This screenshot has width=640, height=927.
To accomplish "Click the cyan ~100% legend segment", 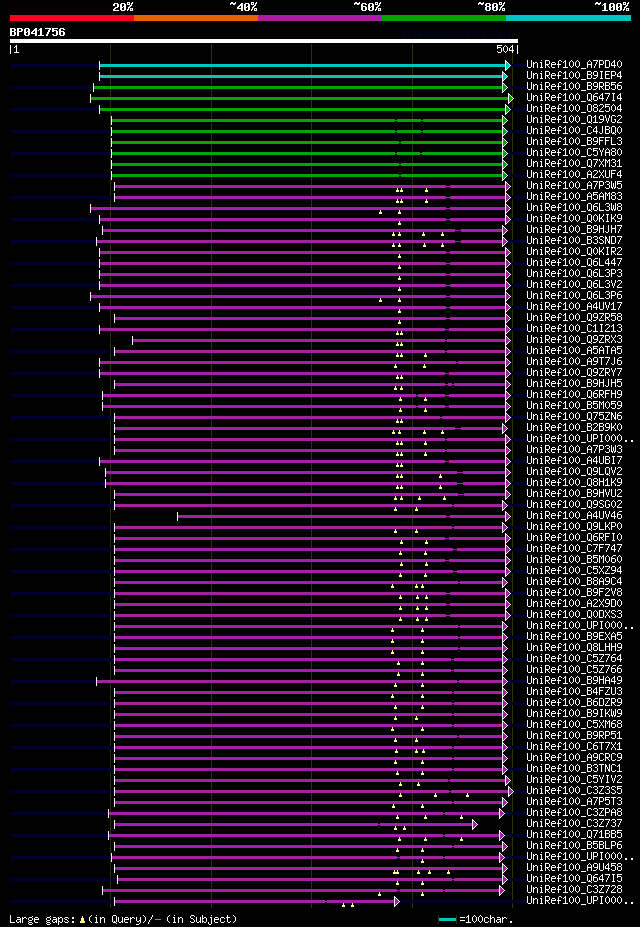I will pyautogui.click(x=568, y=18).
